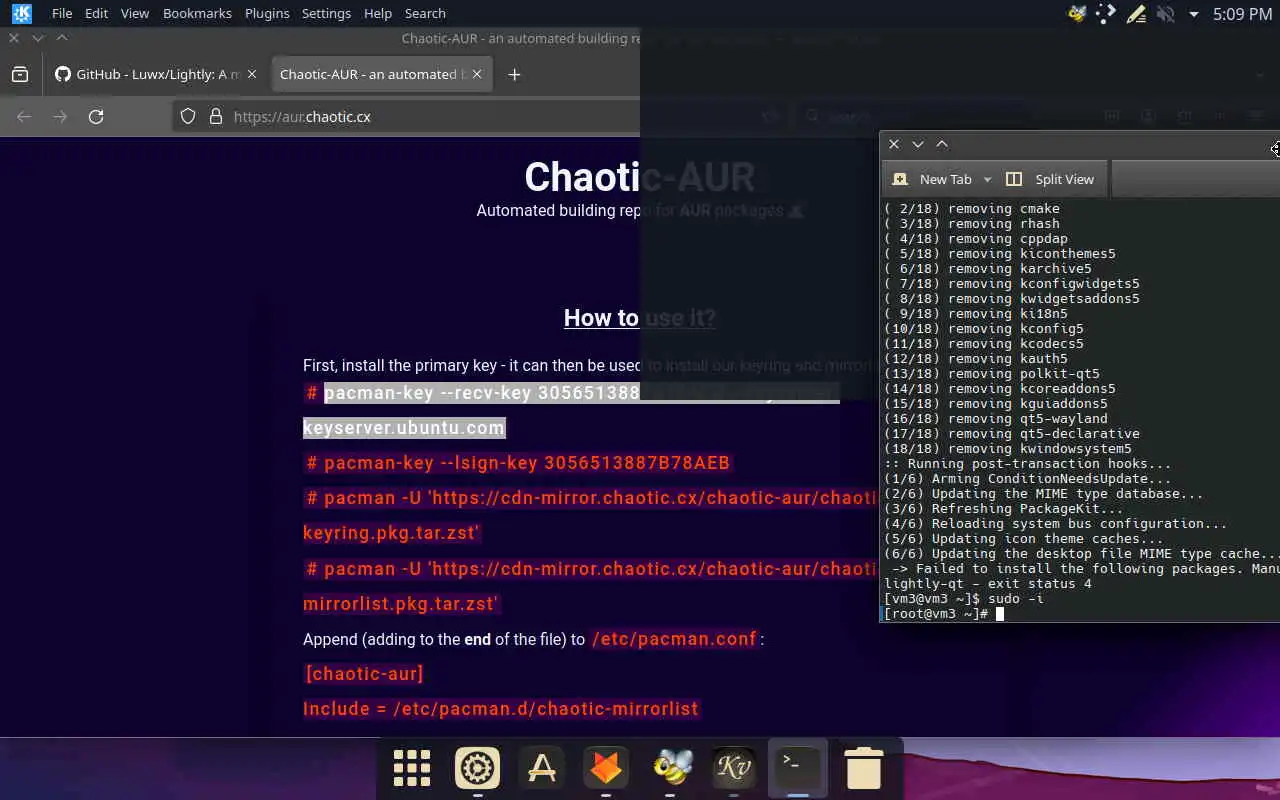Click the 5:09 PM clock
1280x800 pixels.
pos(1242,14)
